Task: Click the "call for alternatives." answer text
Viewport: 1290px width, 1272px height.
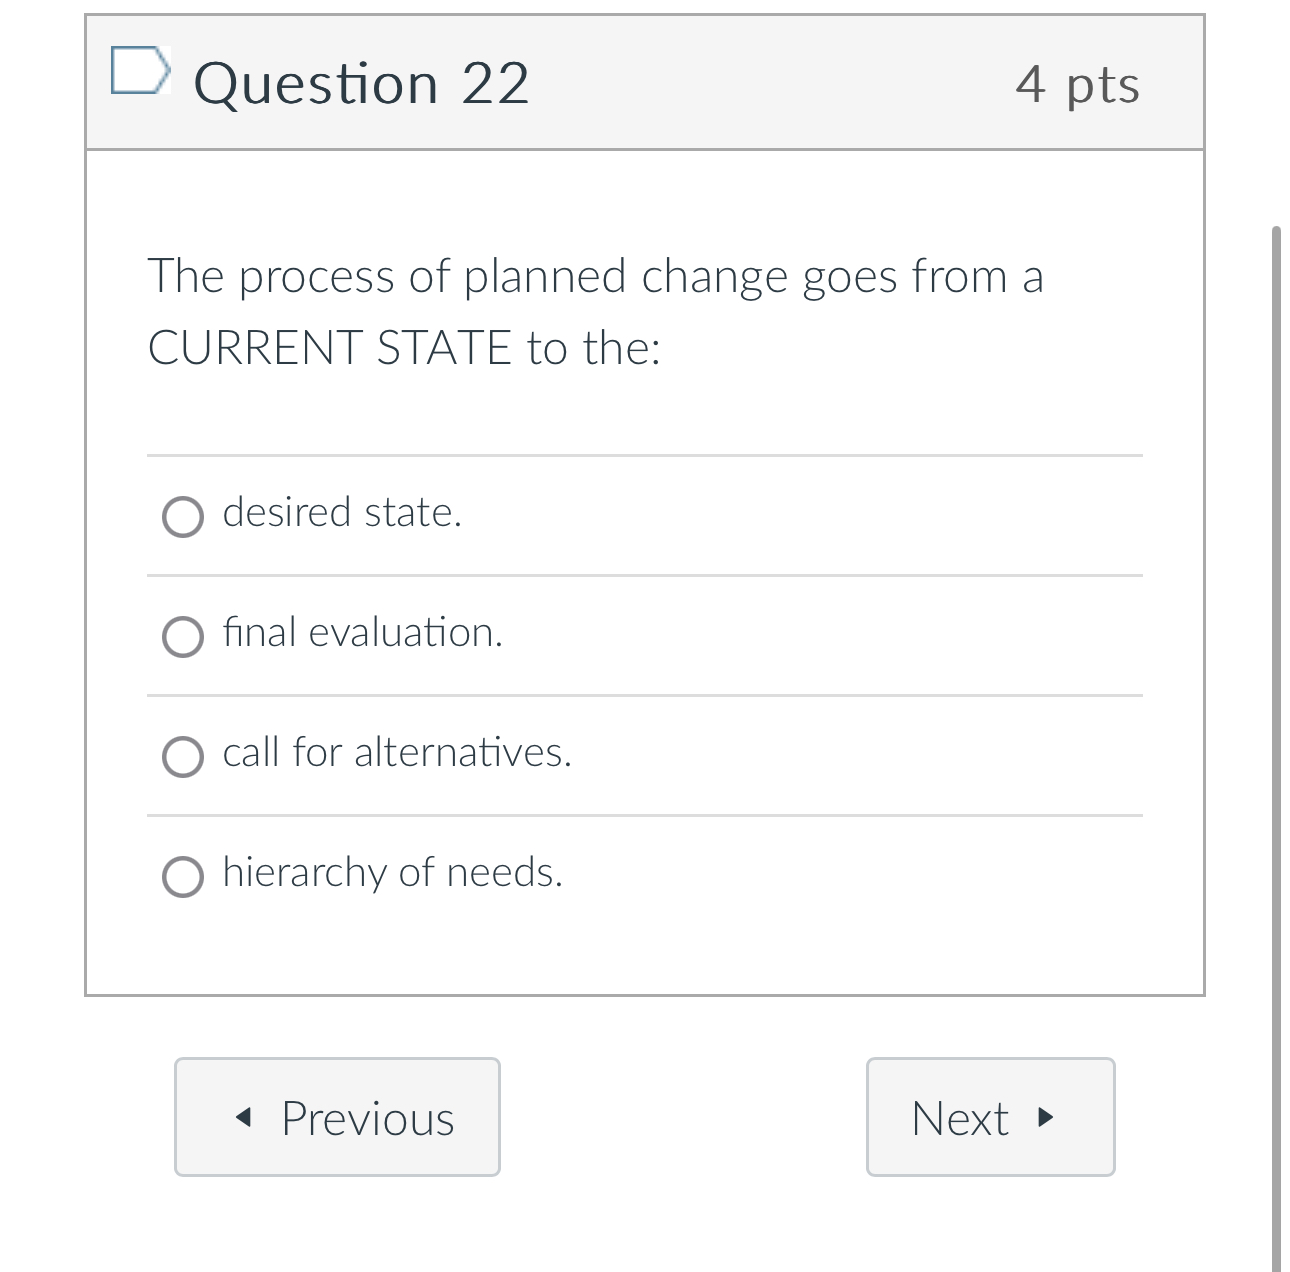Action: (397, 753)
